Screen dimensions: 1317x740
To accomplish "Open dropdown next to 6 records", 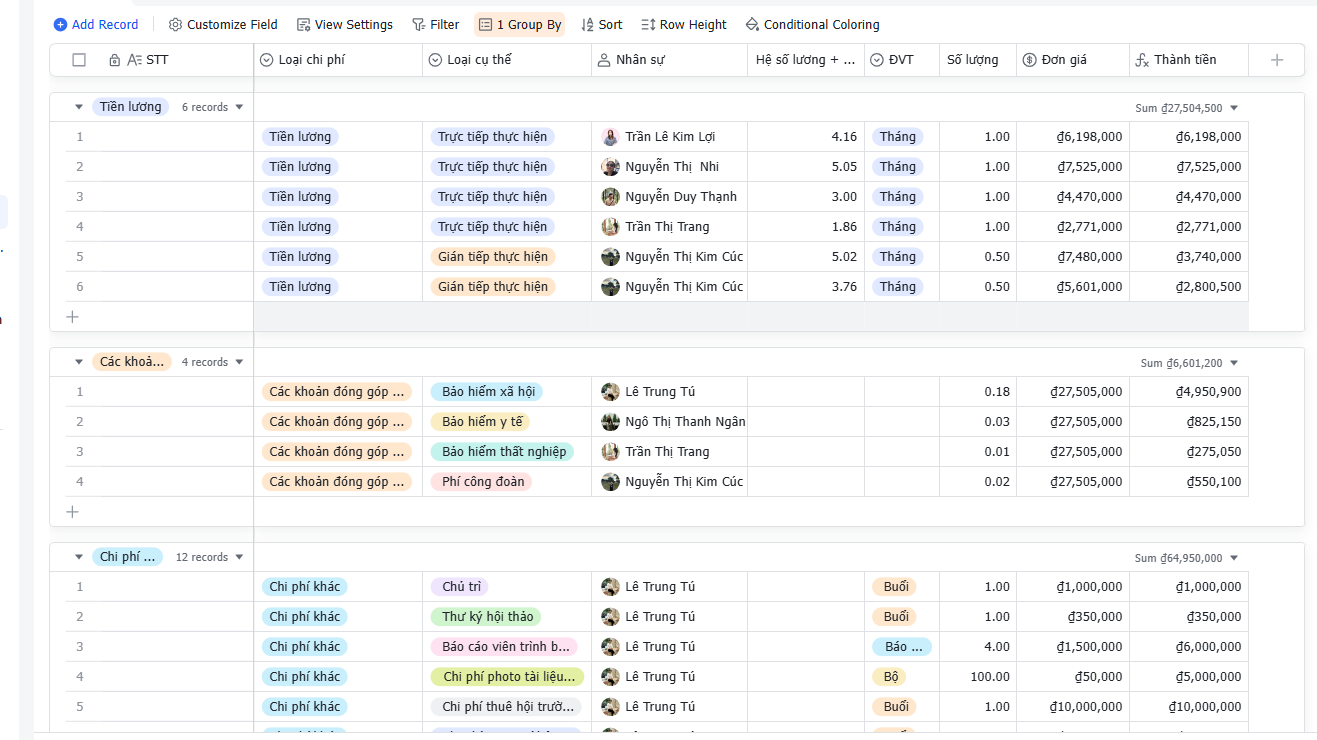I will point(239,107).
